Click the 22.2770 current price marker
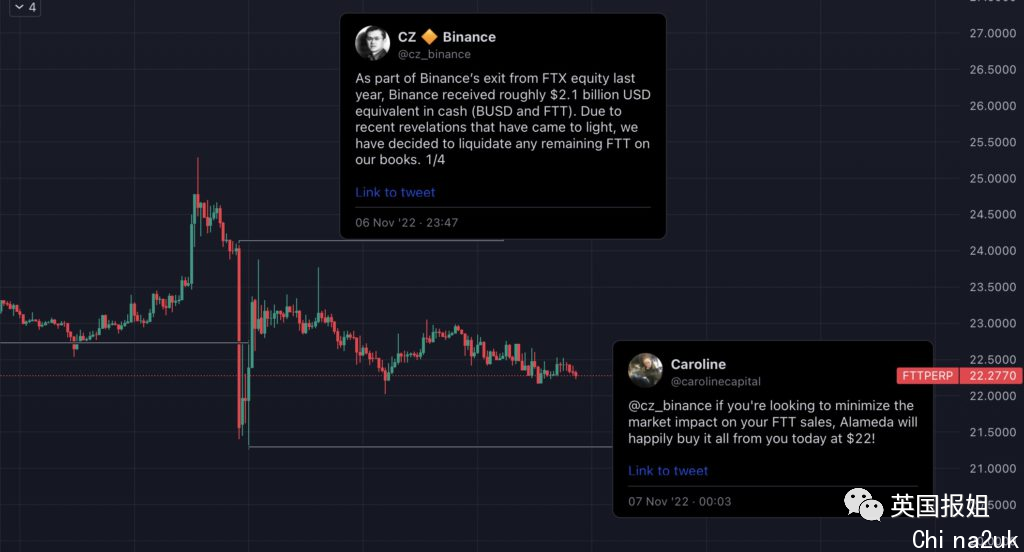 click(992, 376)
